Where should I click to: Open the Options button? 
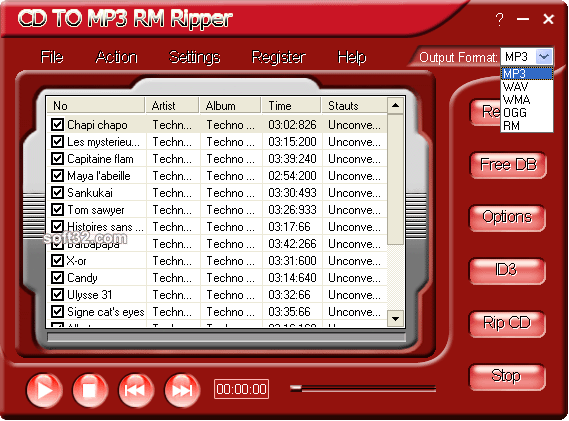pos(507,217)
